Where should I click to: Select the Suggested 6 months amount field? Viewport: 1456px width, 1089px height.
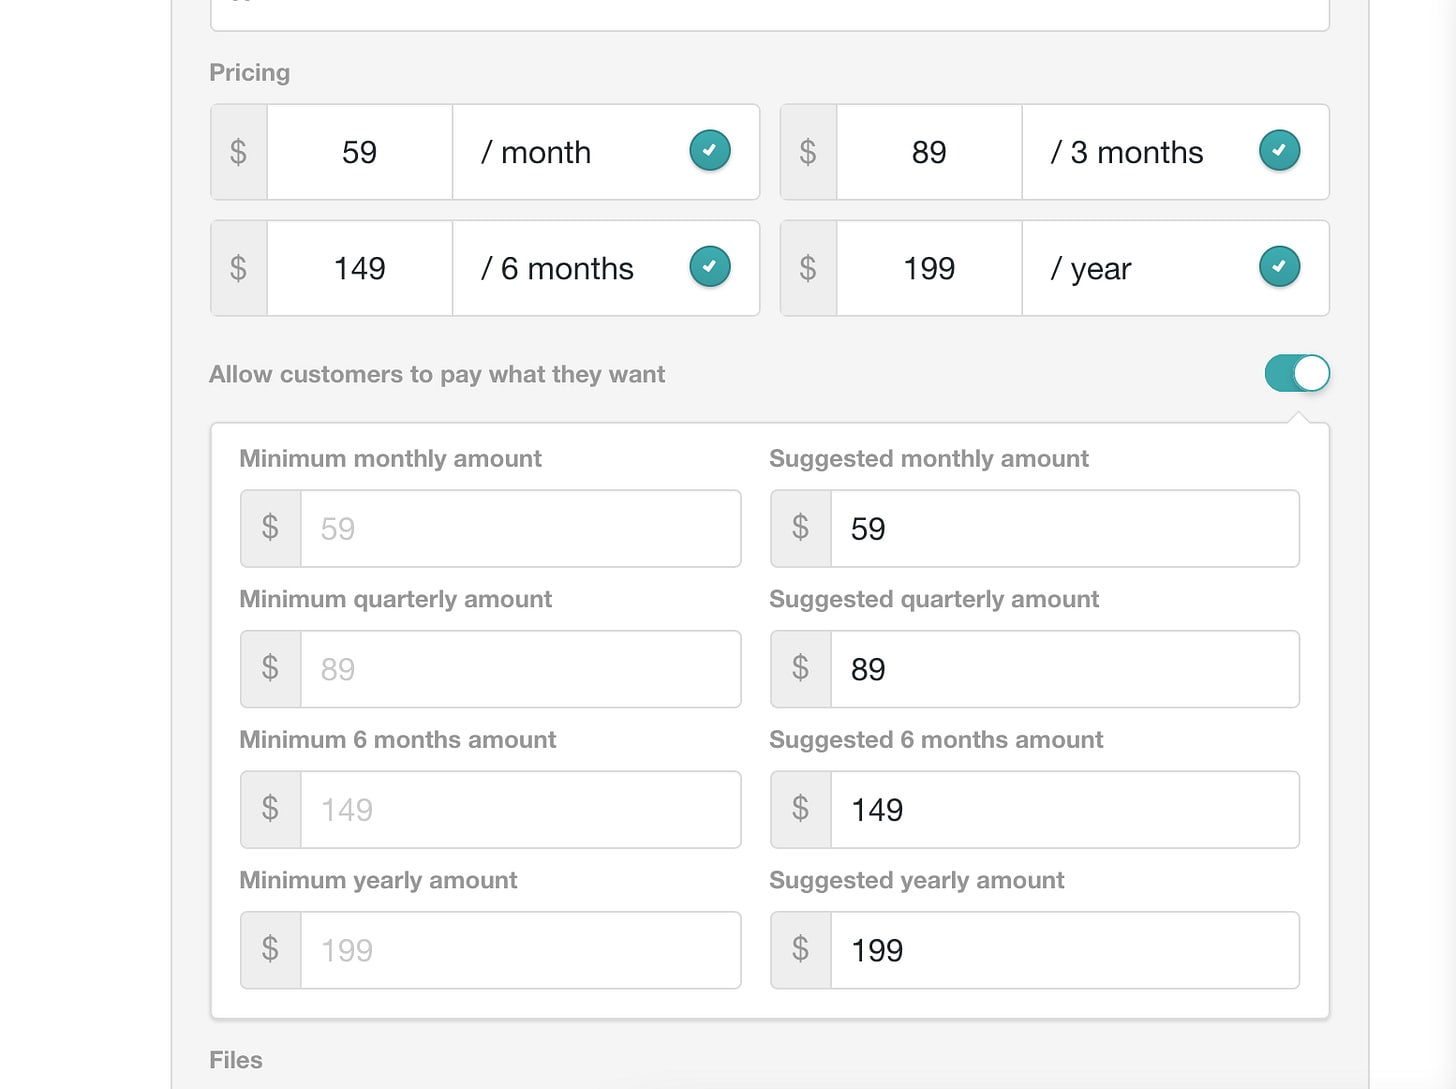click(1065, 810)
